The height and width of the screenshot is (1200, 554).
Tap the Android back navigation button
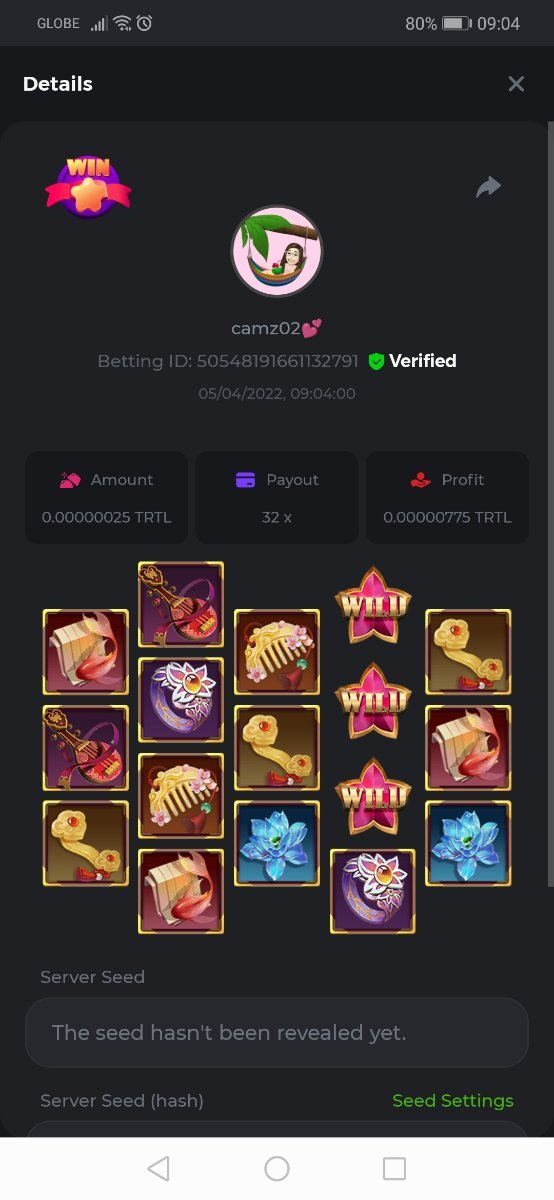158,1168
